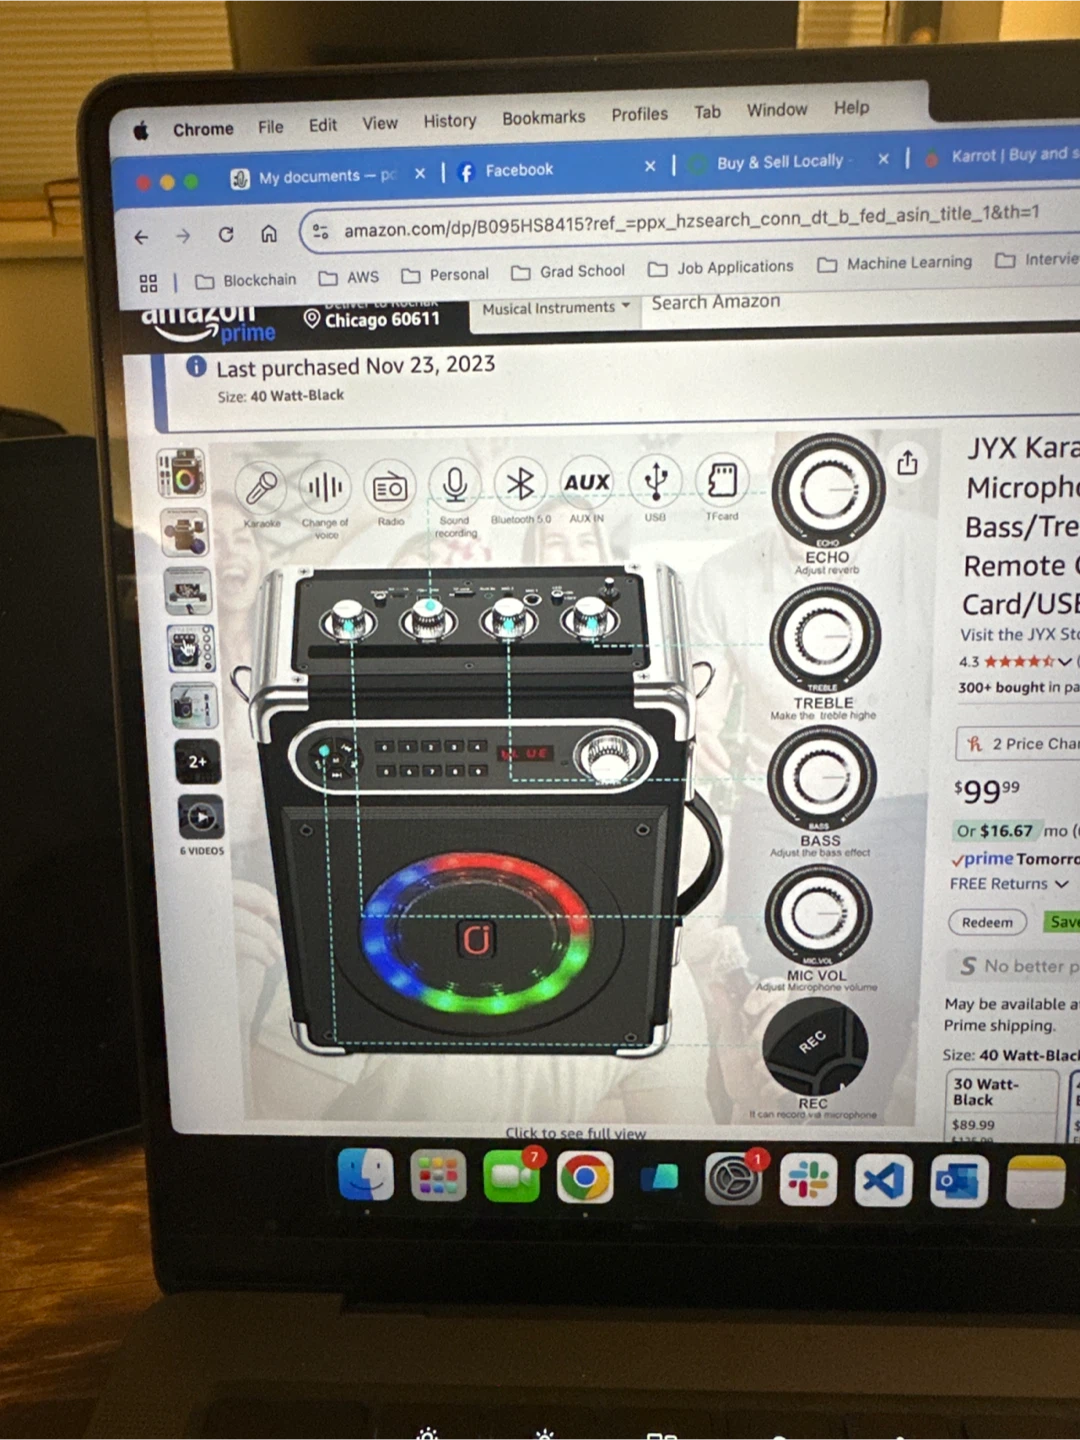Open the Blockchain bookmarks folder

246,280
